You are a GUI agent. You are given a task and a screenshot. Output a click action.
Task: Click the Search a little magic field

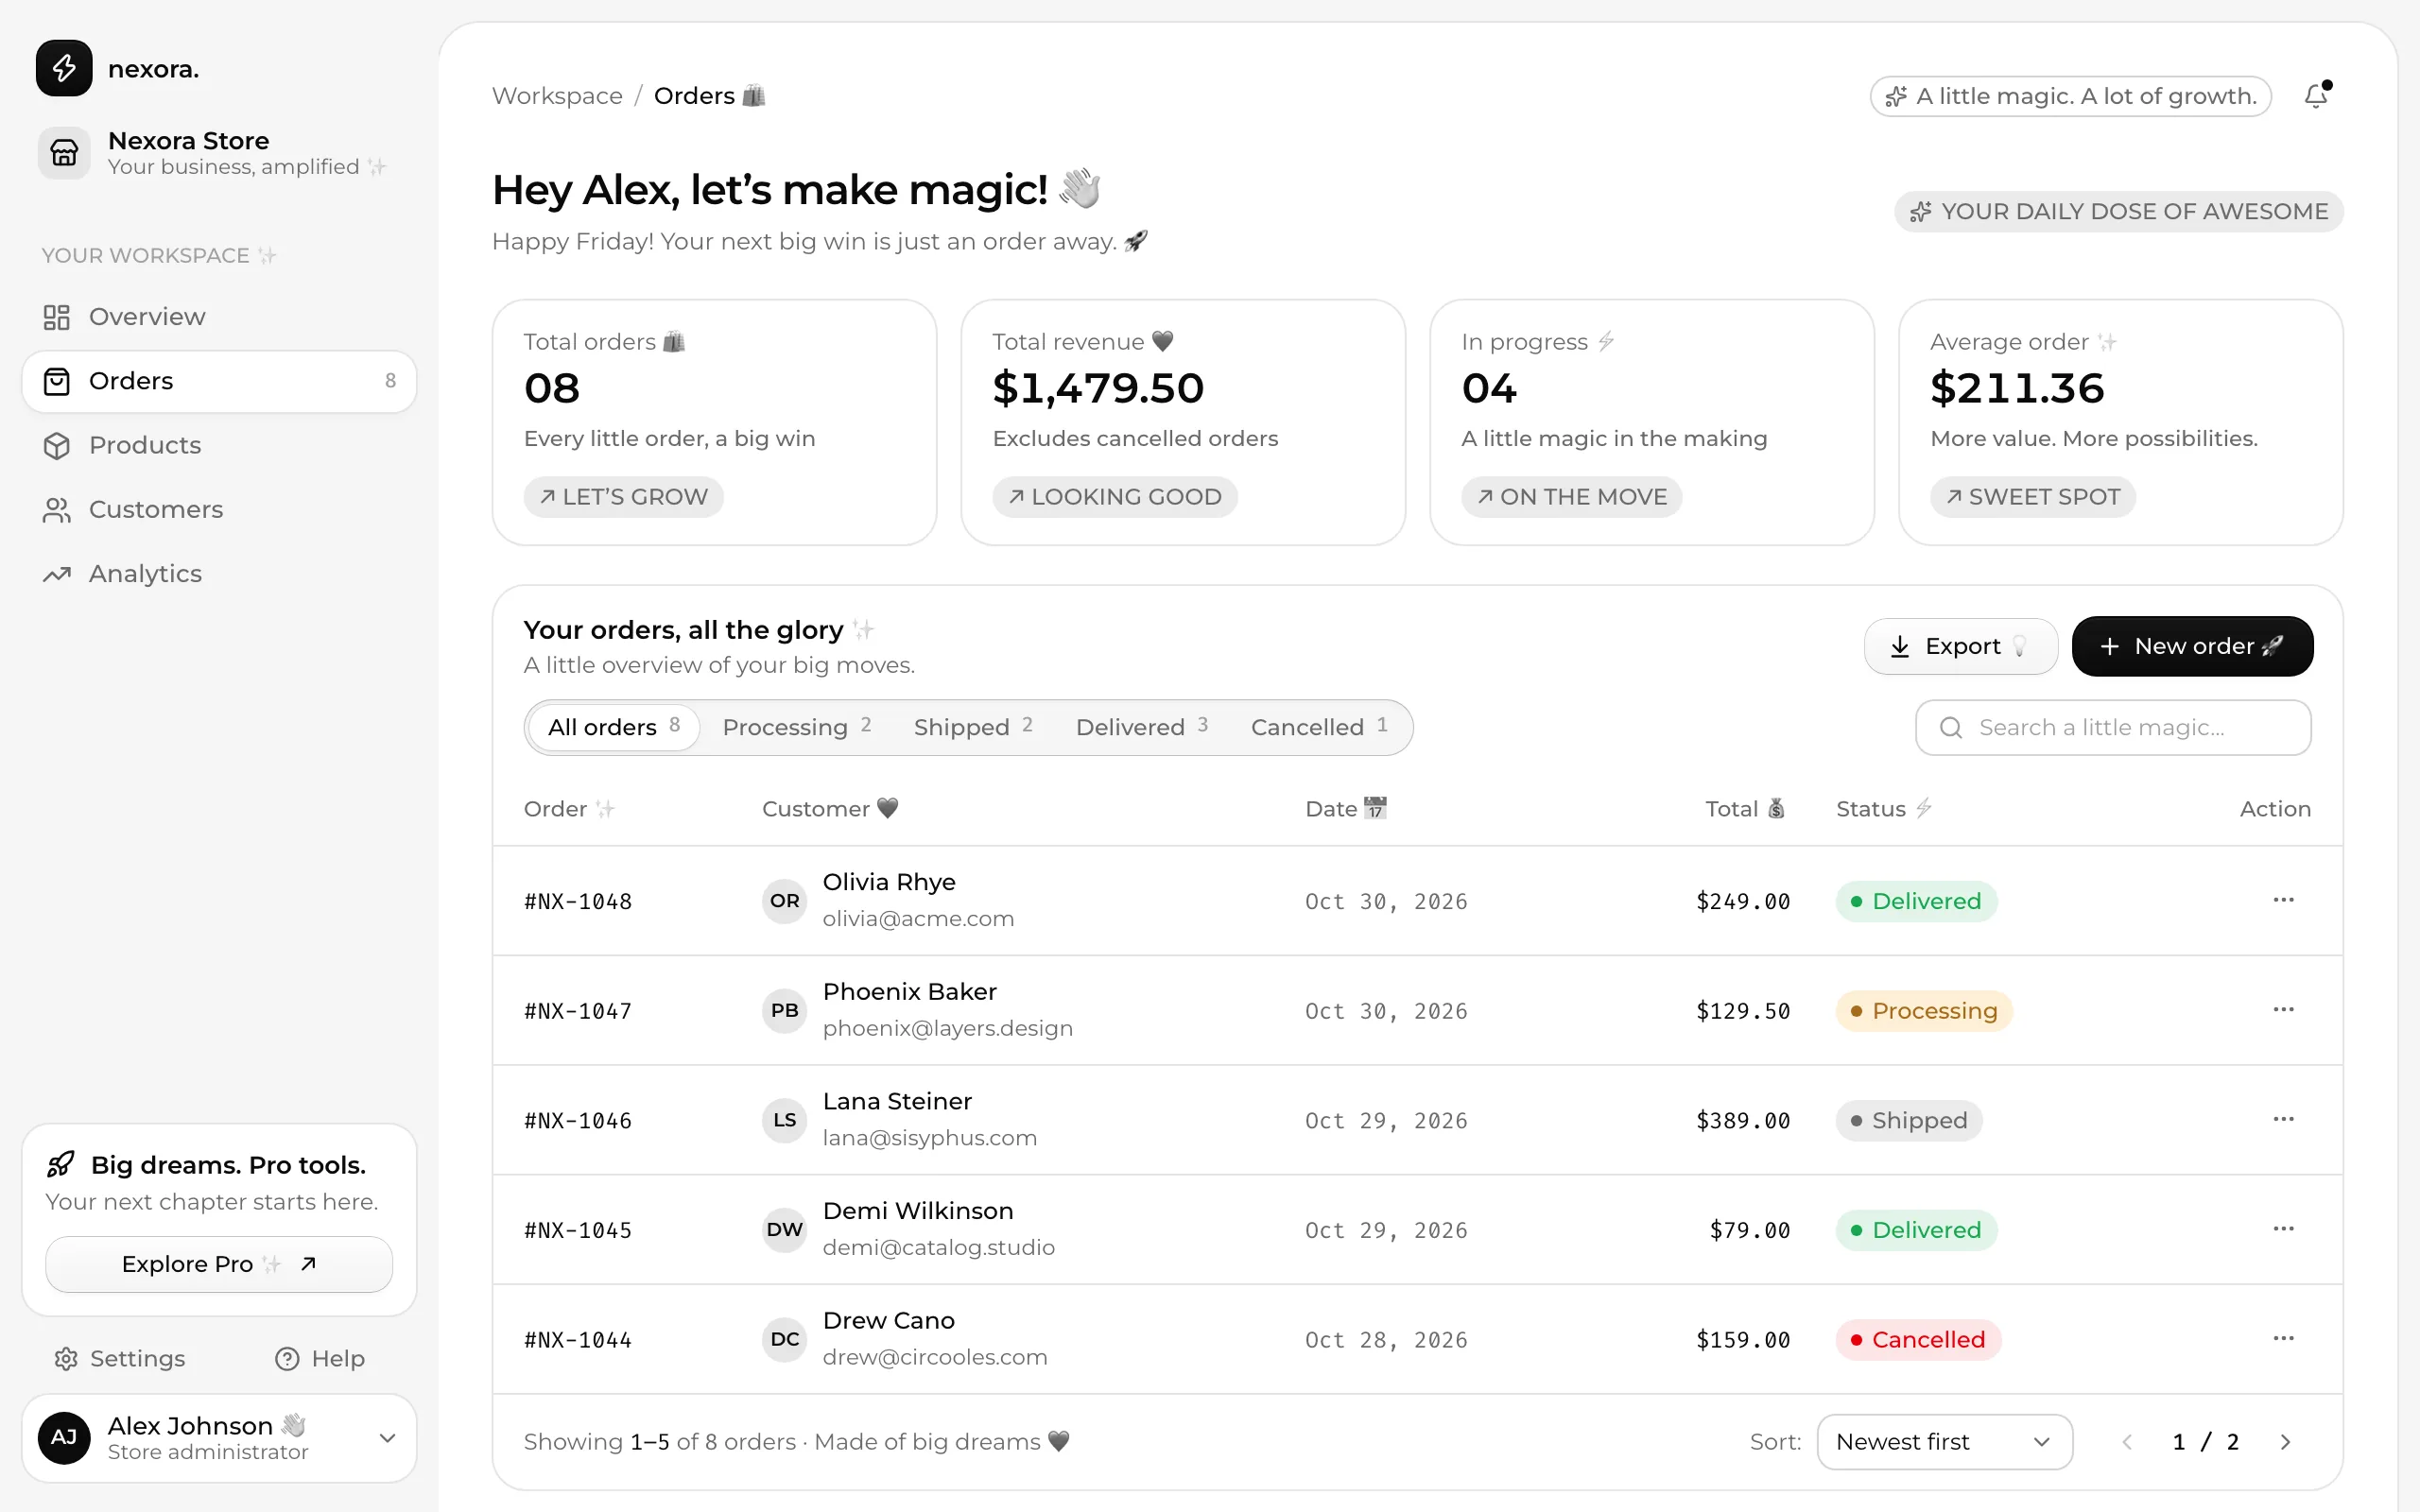click(x=2113, y=727)
